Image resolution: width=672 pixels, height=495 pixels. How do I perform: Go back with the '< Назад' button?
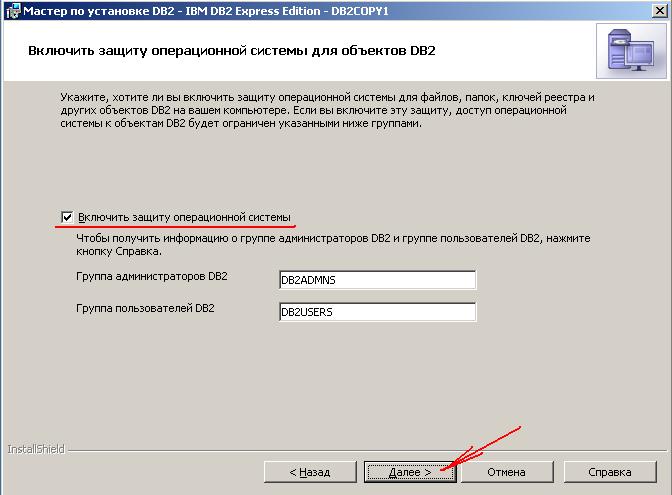[310, 472]
